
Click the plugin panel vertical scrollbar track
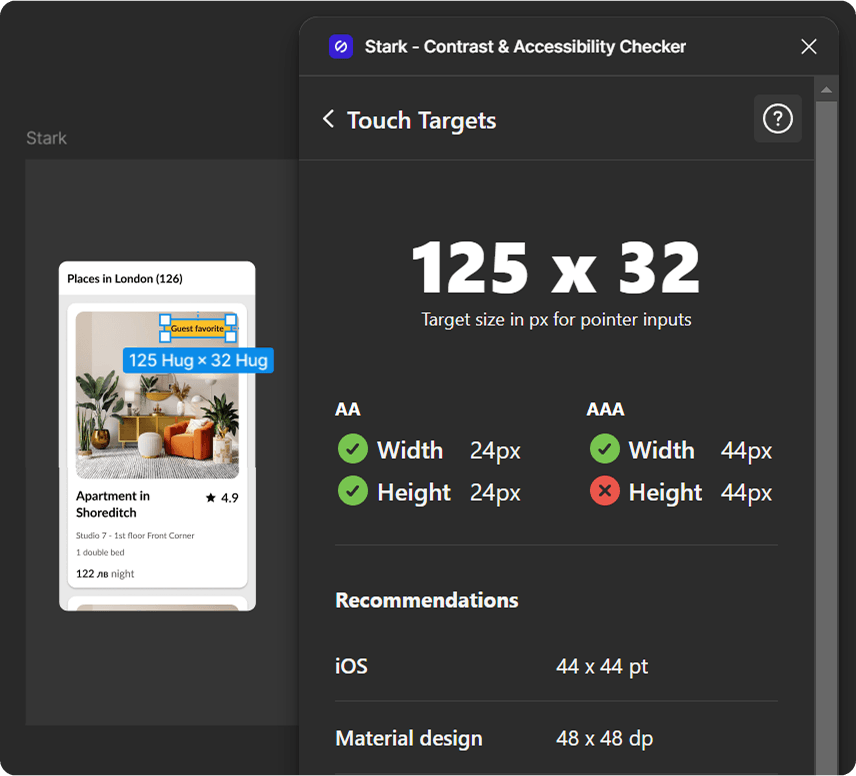click(826, 450)
